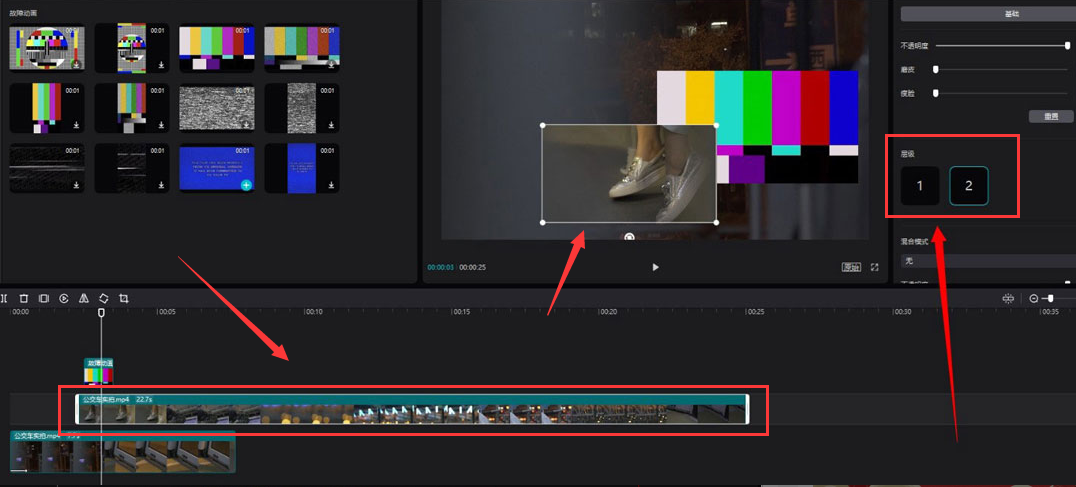Image resolution: width=1076 pixels, height=487 pixels.
Task: Click the 不透明度 opacity slider handle
Action: click(1067, 46)
